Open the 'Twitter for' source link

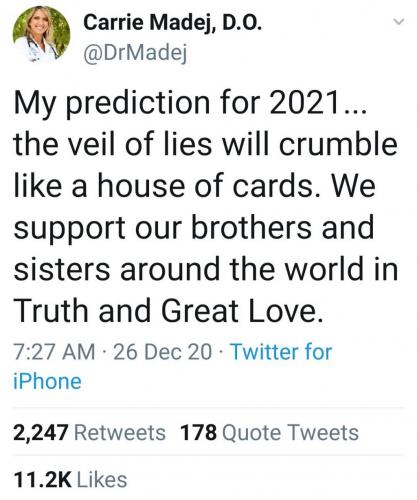pyautogui.click(x=281, y=352)
